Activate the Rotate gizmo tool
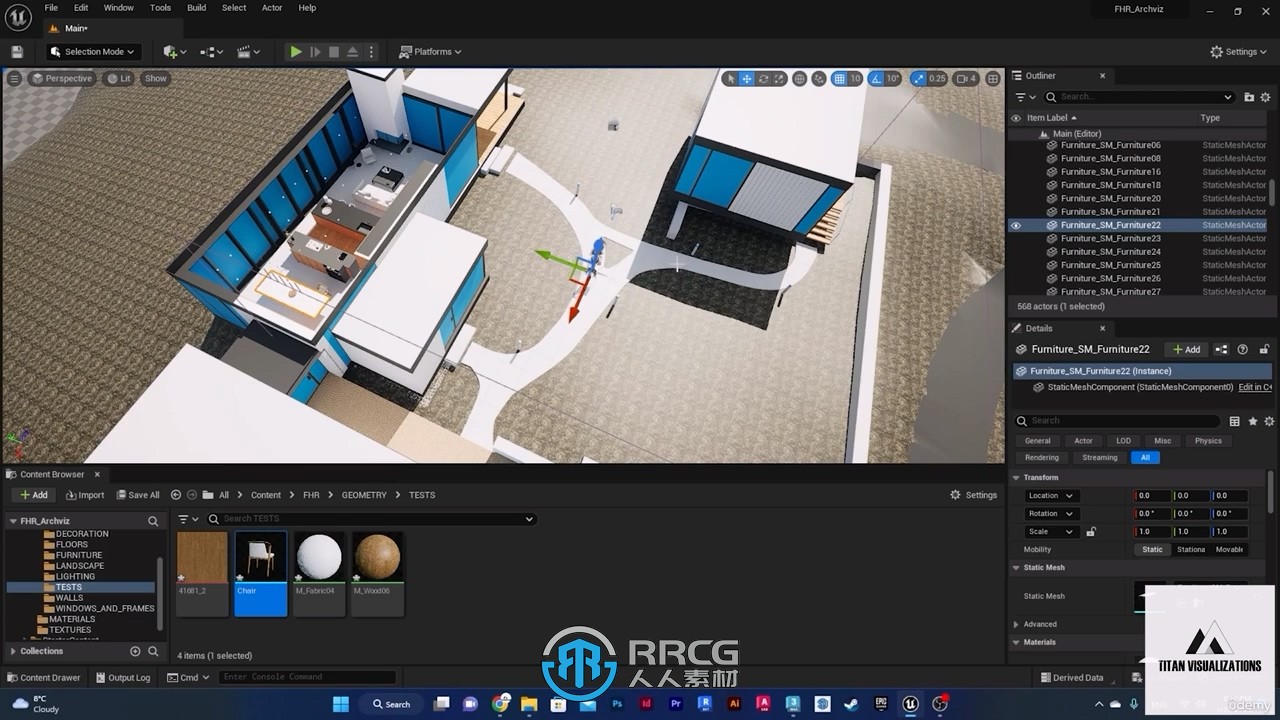Screen dimensions: 1280x720 click(763, 78)
